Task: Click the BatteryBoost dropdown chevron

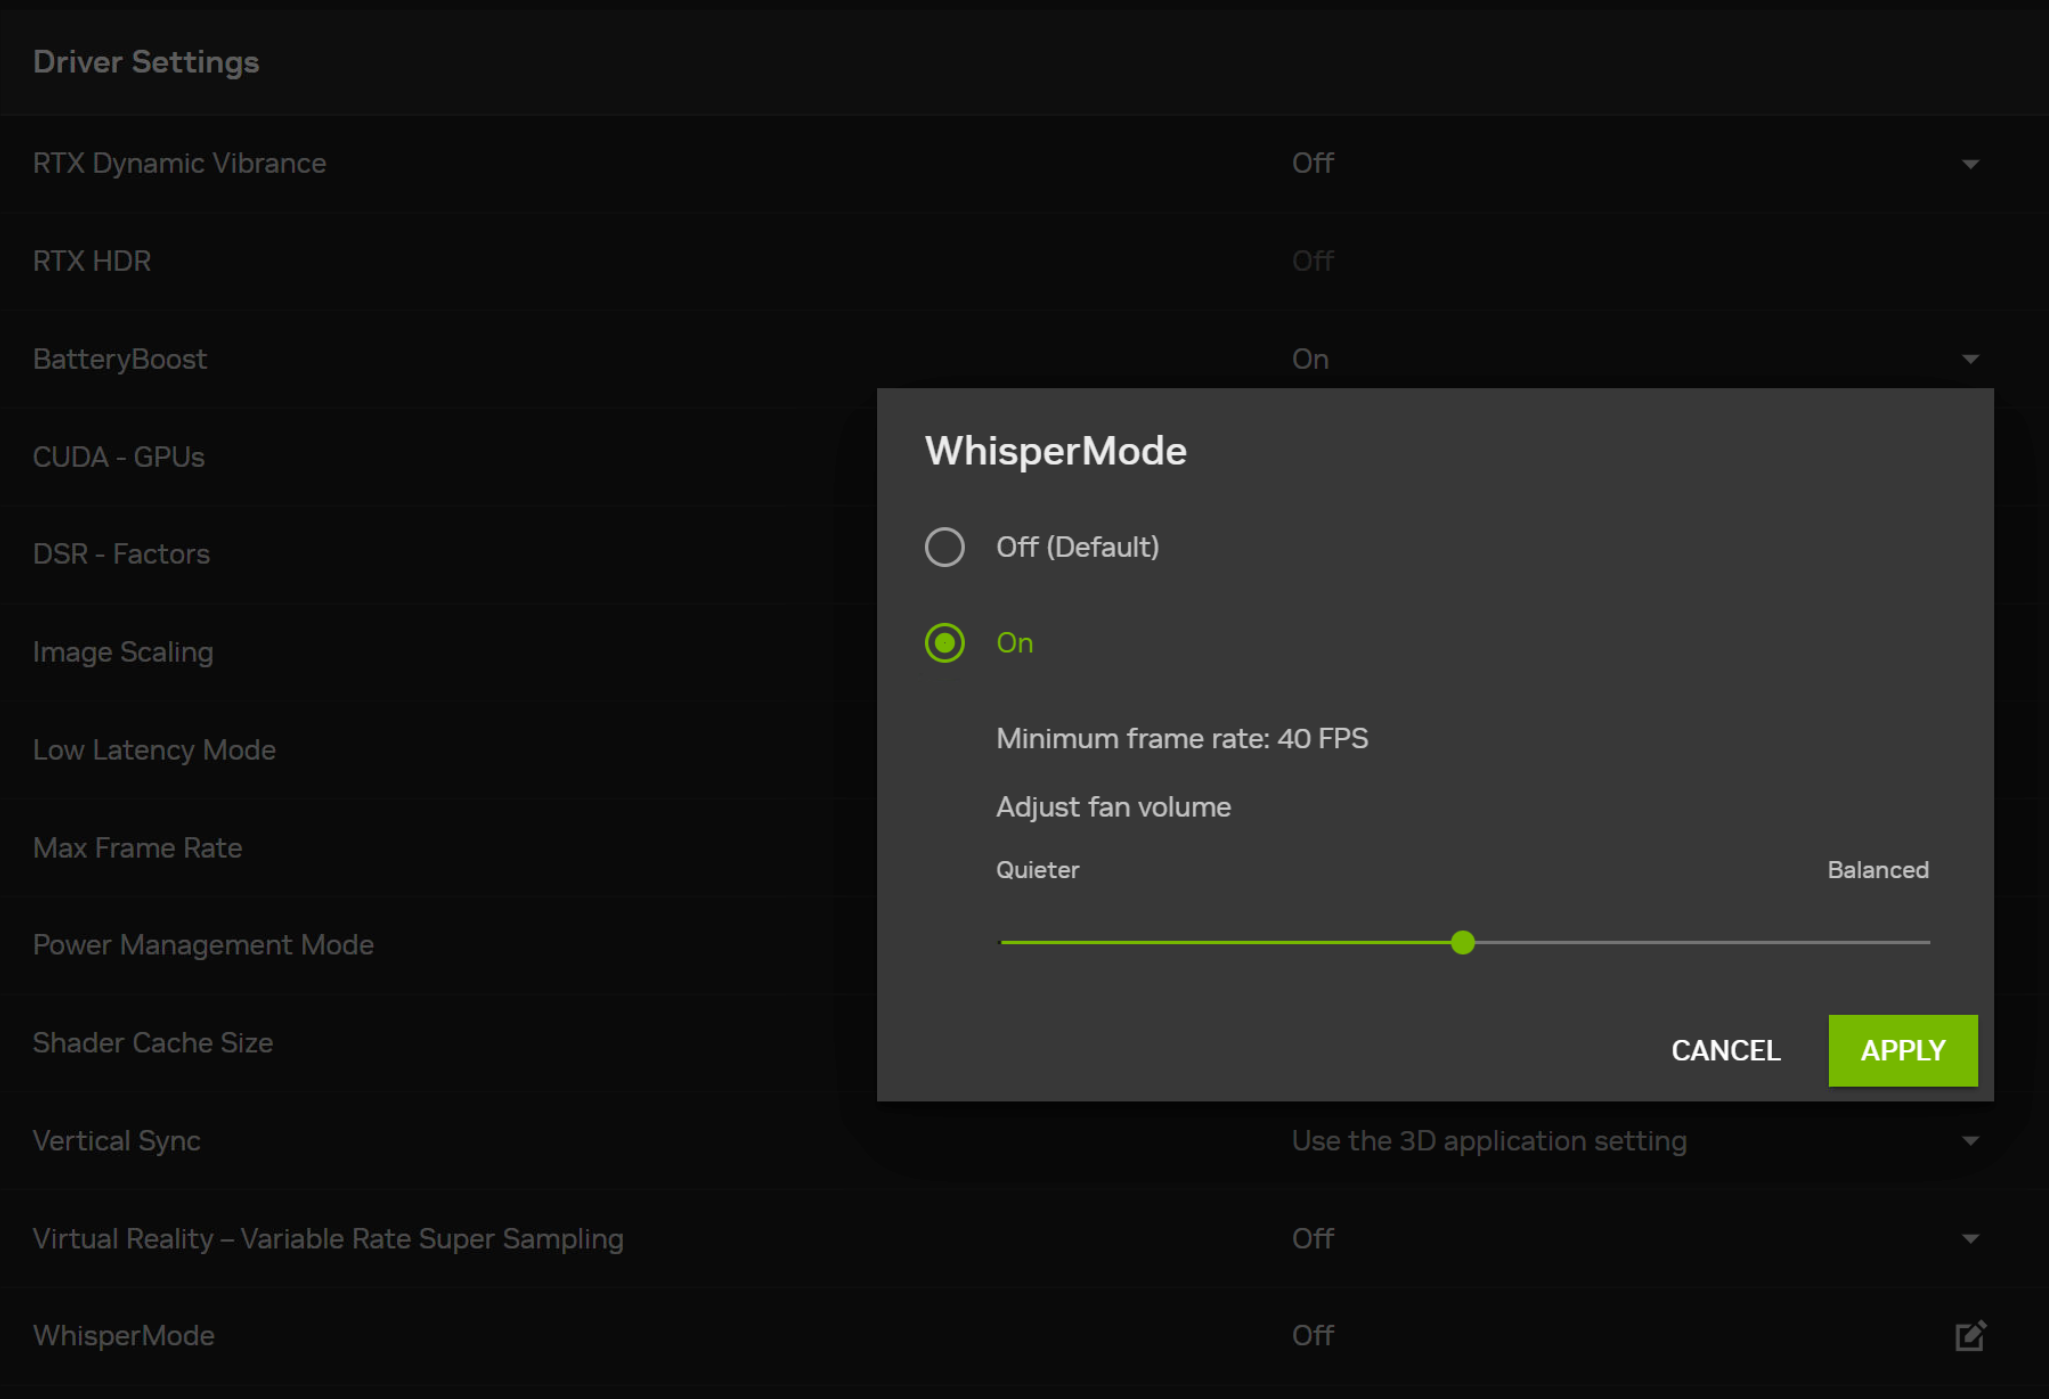Action: tap(1971, 358)
